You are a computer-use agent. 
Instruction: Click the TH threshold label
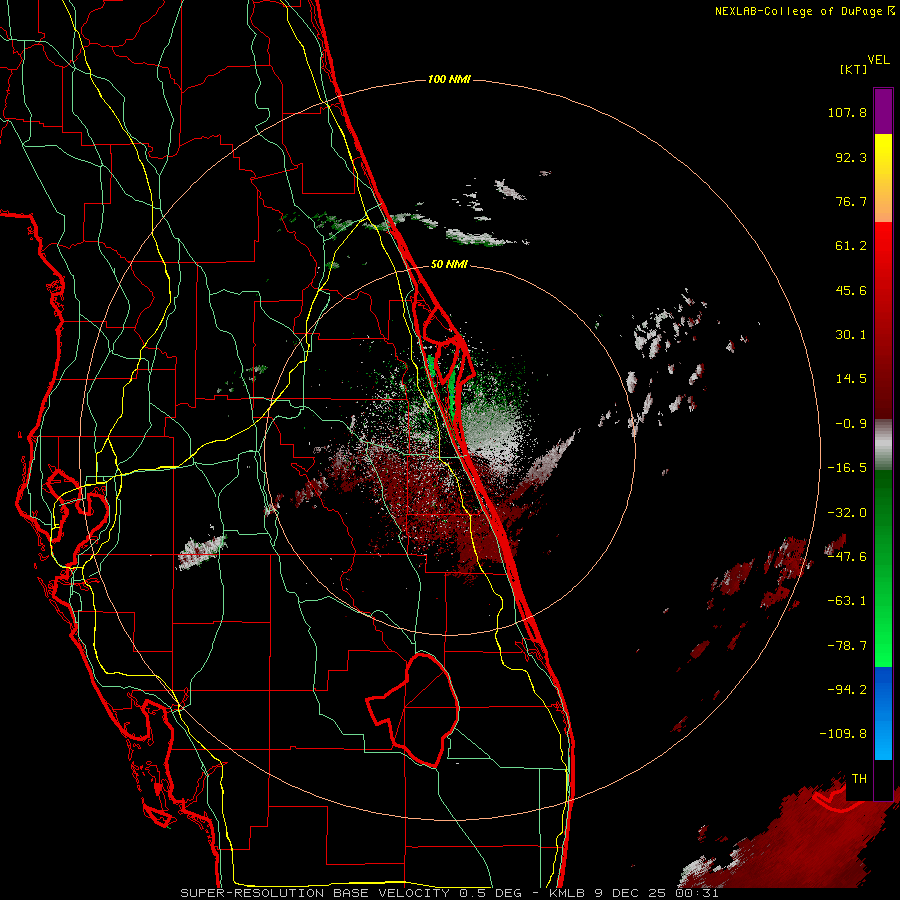(x=859, y=779)
